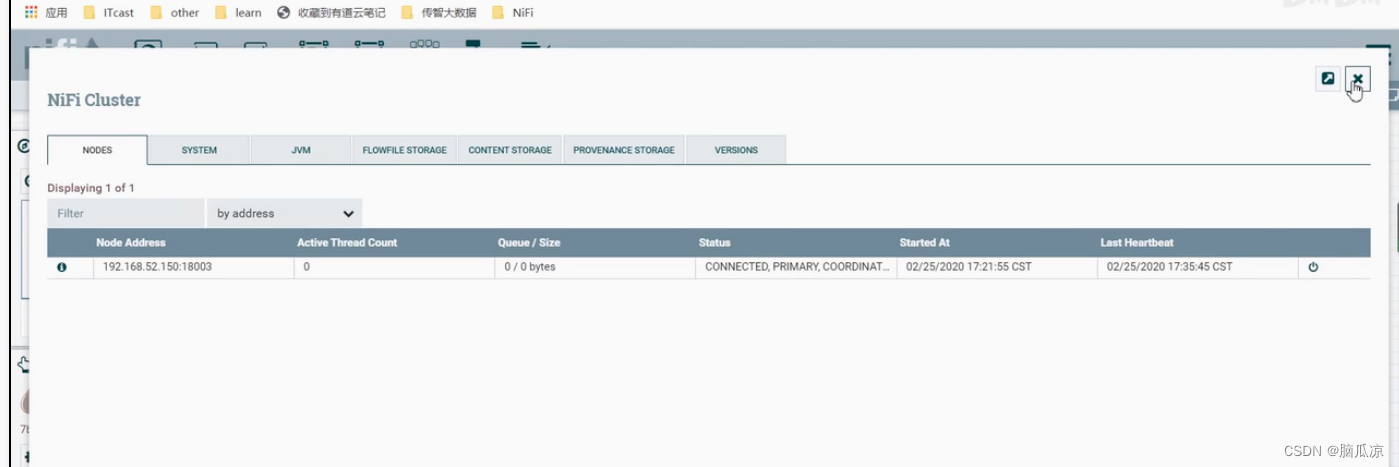Select the 192.168.52.150:18003 address cell

point(193,267)
